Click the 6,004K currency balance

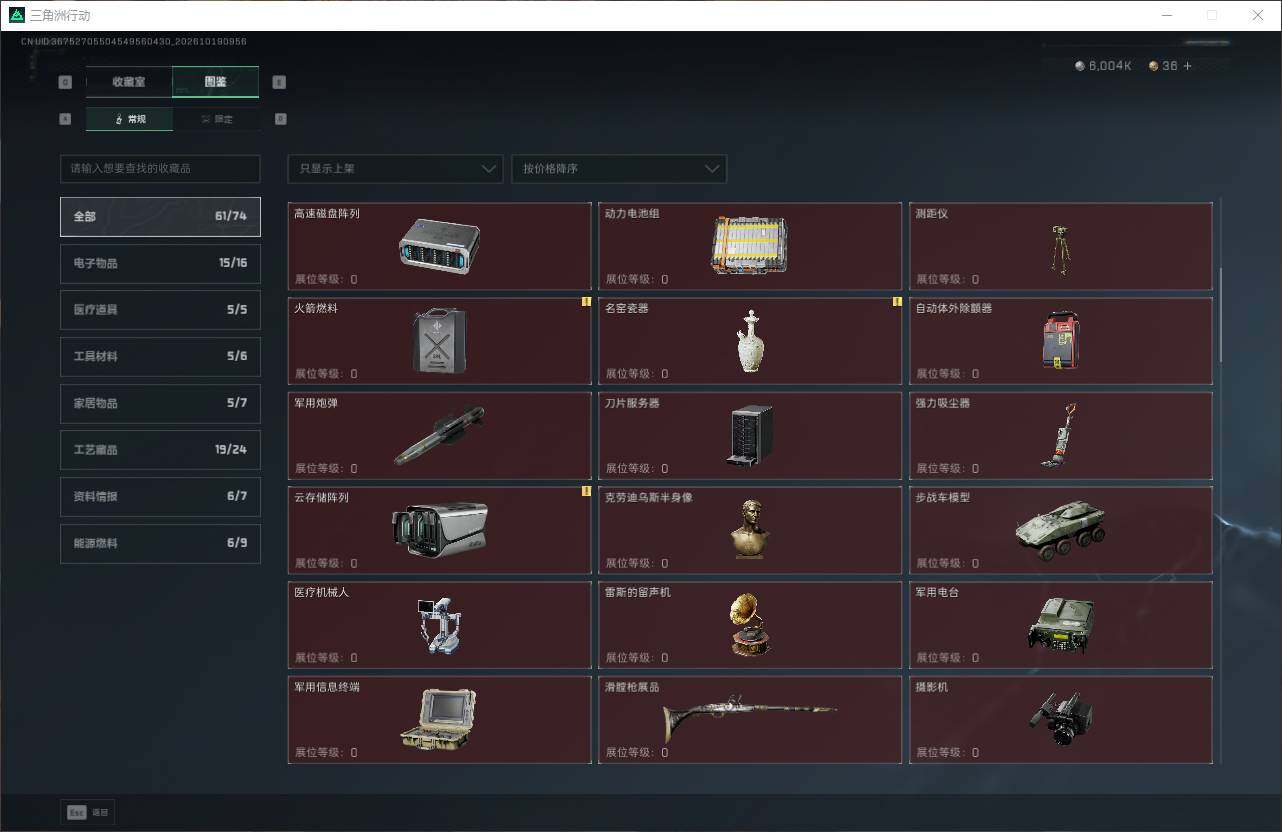click(x=1104, y=66)
